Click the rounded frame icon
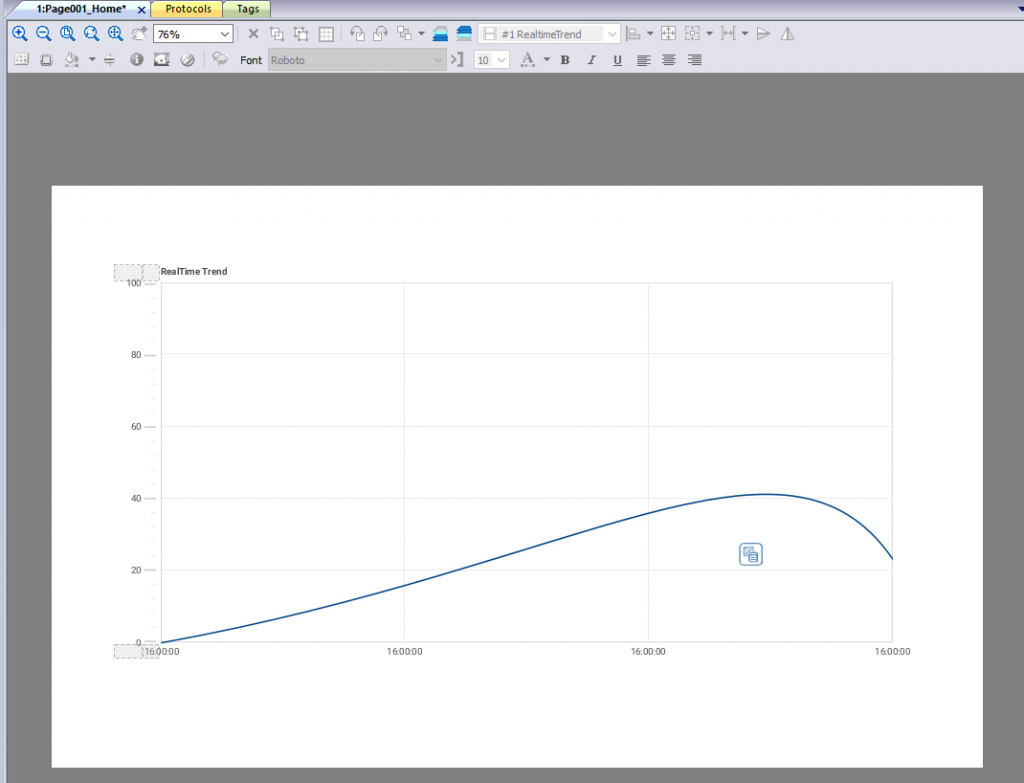 coord(46,60)
